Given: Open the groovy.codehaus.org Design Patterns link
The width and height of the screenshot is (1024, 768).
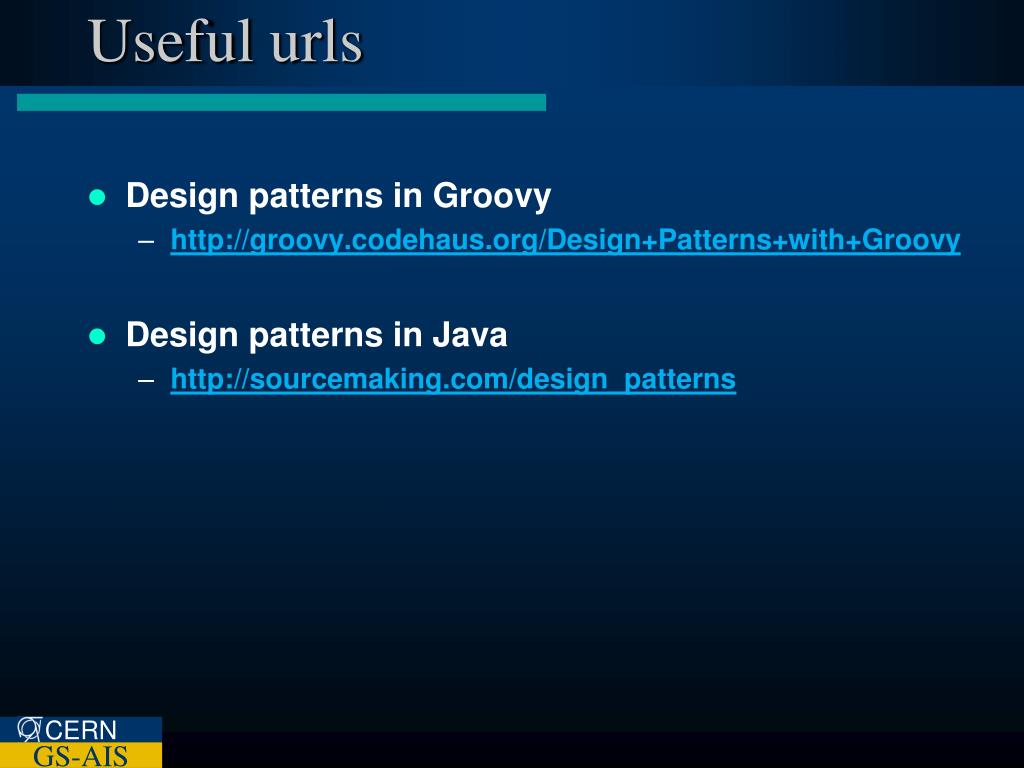Looking at the screenshot, I should point(565,240).
